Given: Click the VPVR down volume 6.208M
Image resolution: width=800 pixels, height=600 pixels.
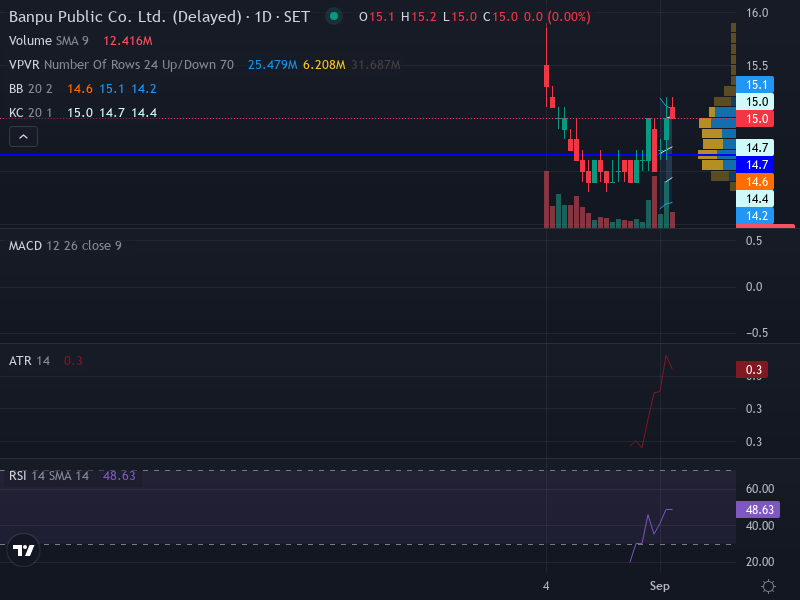Looking at the screenshot, I should tap(324, 65).
